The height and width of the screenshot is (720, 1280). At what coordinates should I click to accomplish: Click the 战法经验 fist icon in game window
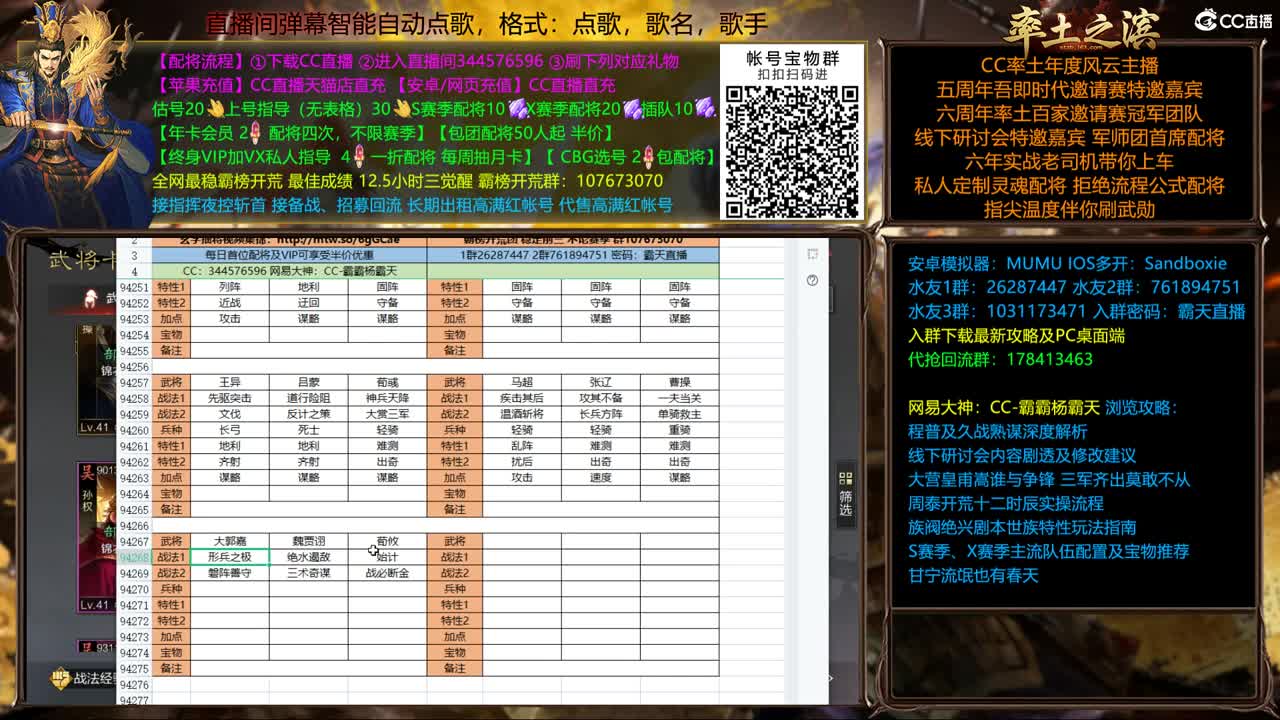point(62,679)
